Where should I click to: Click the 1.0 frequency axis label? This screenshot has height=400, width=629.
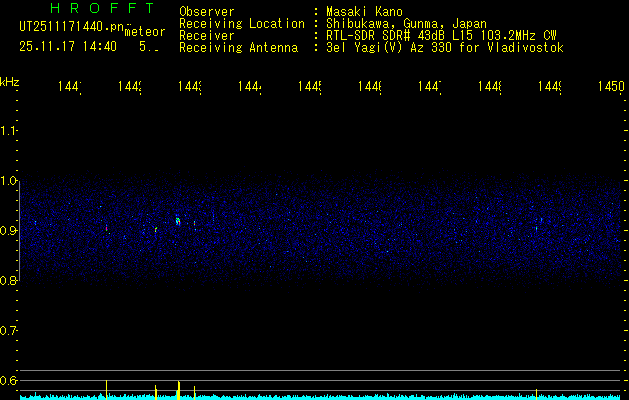pos(9,181)
